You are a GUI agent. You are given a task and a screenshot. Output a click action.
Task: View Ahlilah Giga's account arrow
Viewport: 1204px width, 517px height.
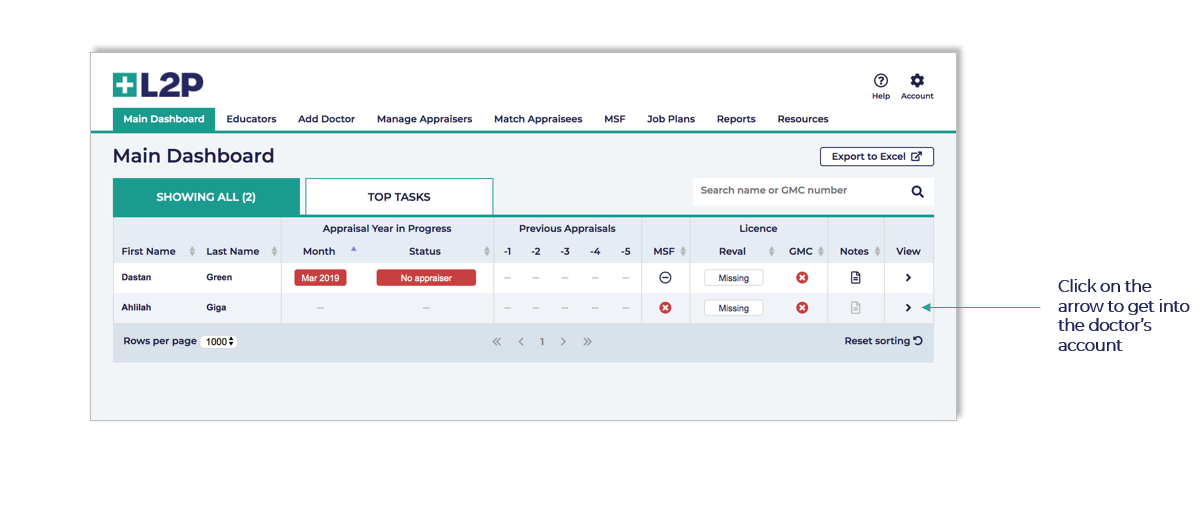click(x=908, y=308)
